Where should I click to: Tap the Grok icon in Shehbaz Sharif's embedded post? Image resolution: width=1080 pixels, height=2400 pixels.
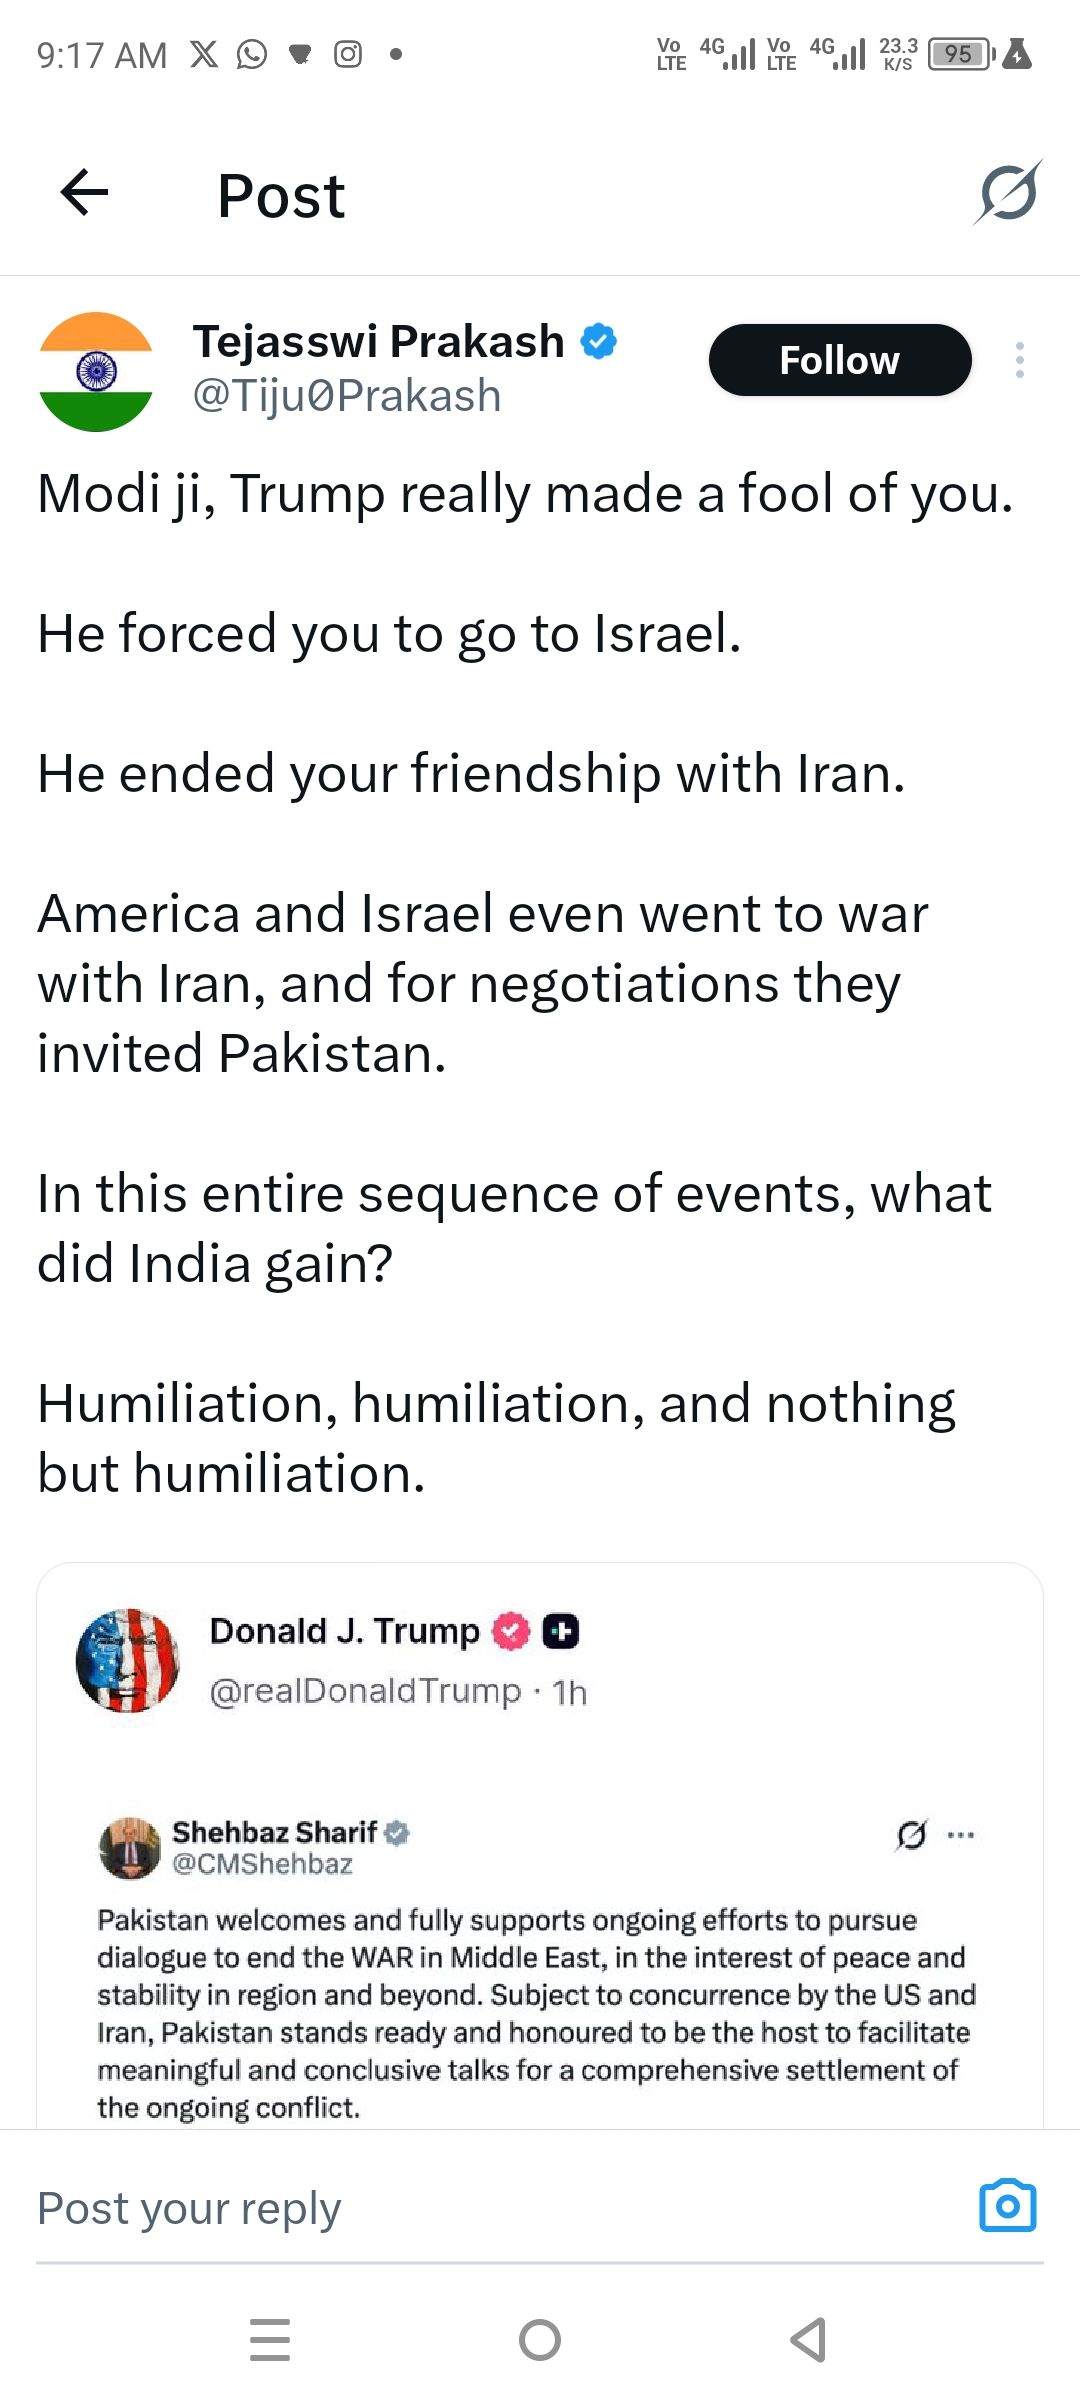(x=911, y=1835)
